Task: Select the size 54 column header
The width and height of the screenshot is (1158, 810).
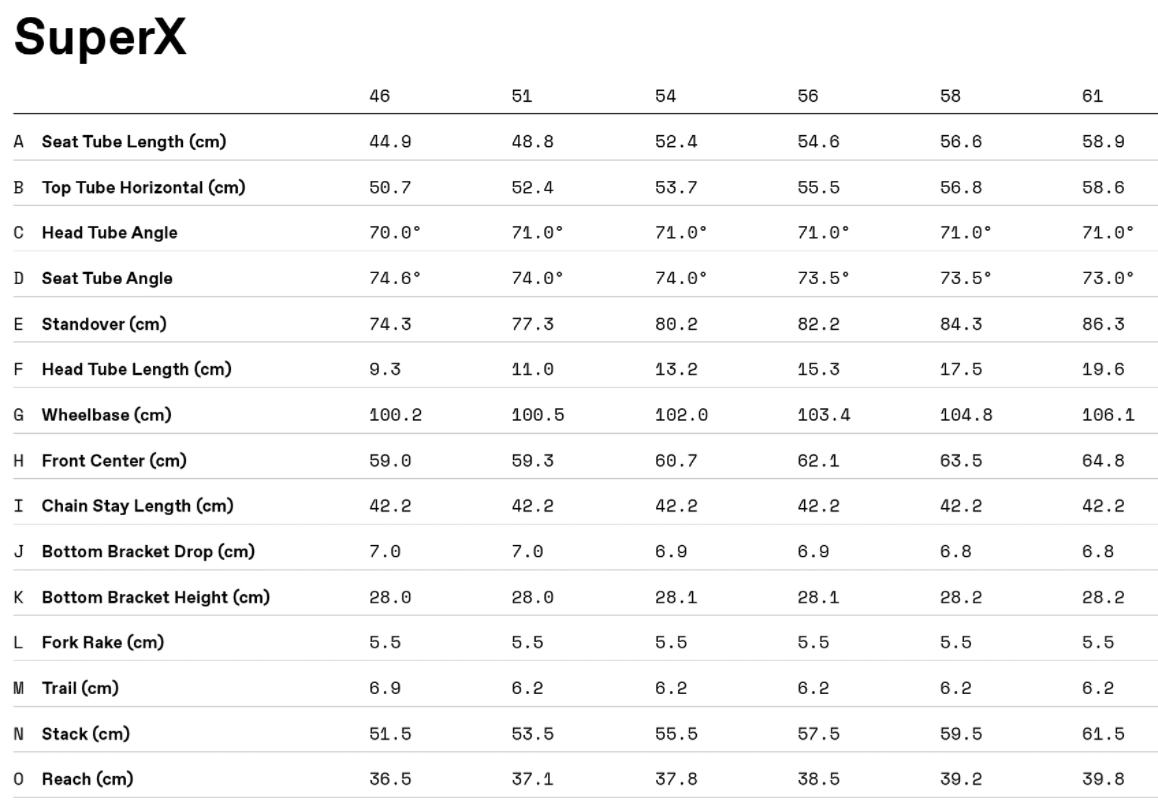Action: (665, 96)
